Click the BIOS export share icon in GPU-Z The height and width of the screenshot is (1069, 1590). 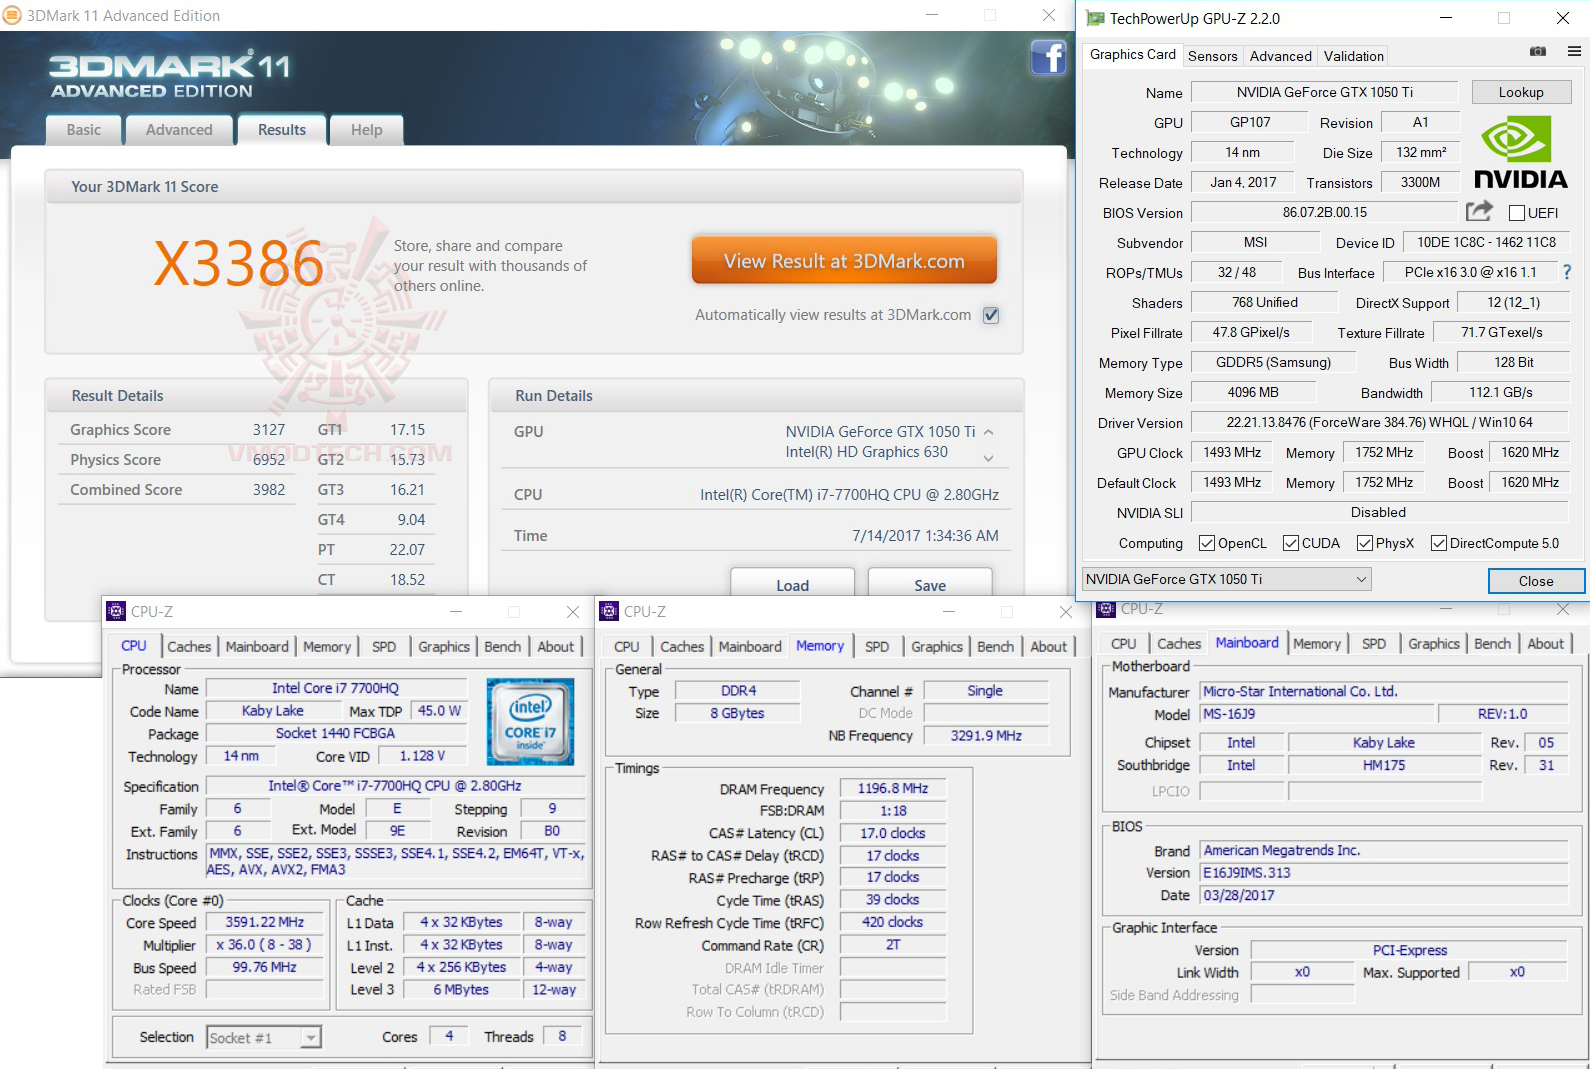coord(1479,211)
